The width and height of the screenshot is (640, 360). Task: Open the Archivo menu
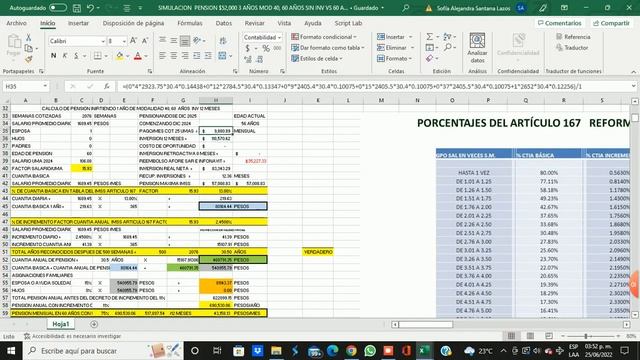(16, 23)
